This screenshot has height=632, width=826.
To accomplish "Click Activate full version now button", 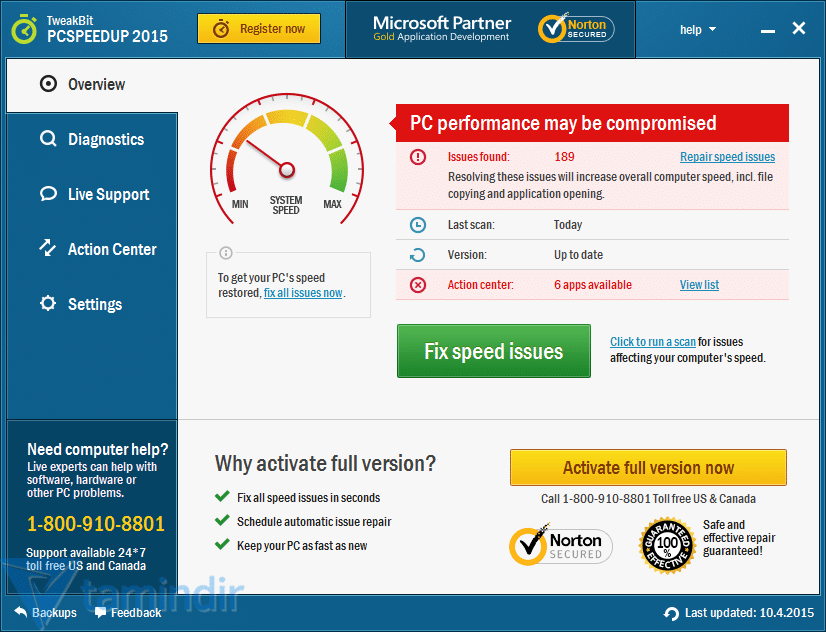I will tap(648, 467).
